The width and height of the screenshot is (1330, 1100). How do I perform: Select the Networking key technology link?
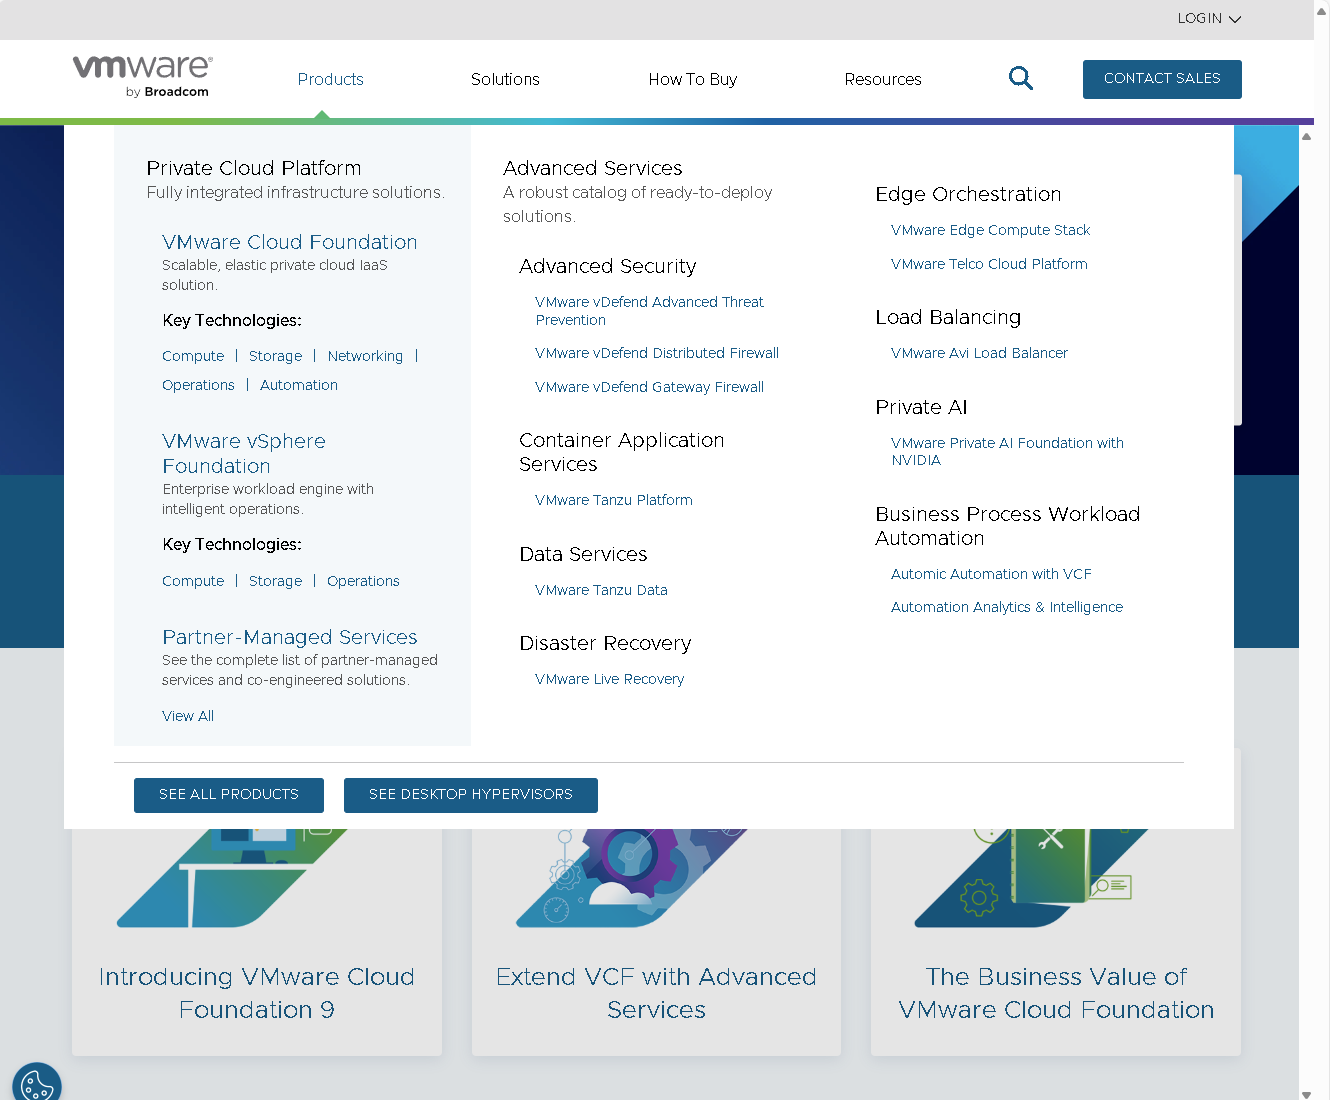(x=365, y=356)
